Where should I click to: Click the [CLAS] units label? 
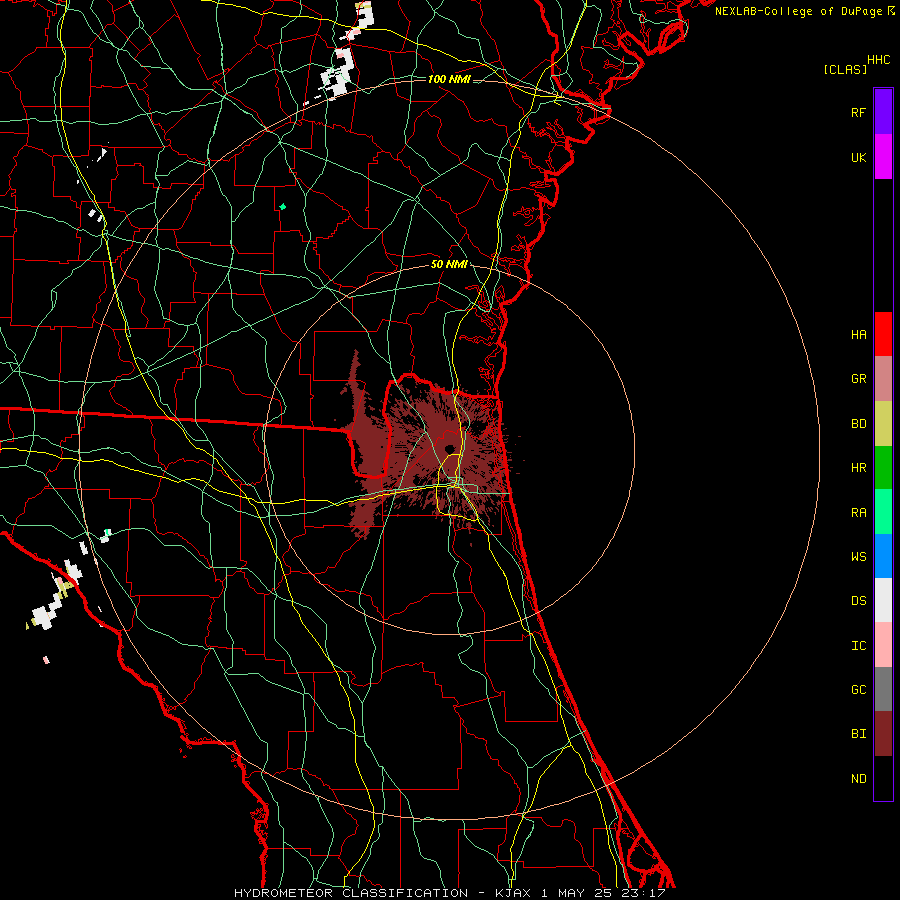[845, 69]
